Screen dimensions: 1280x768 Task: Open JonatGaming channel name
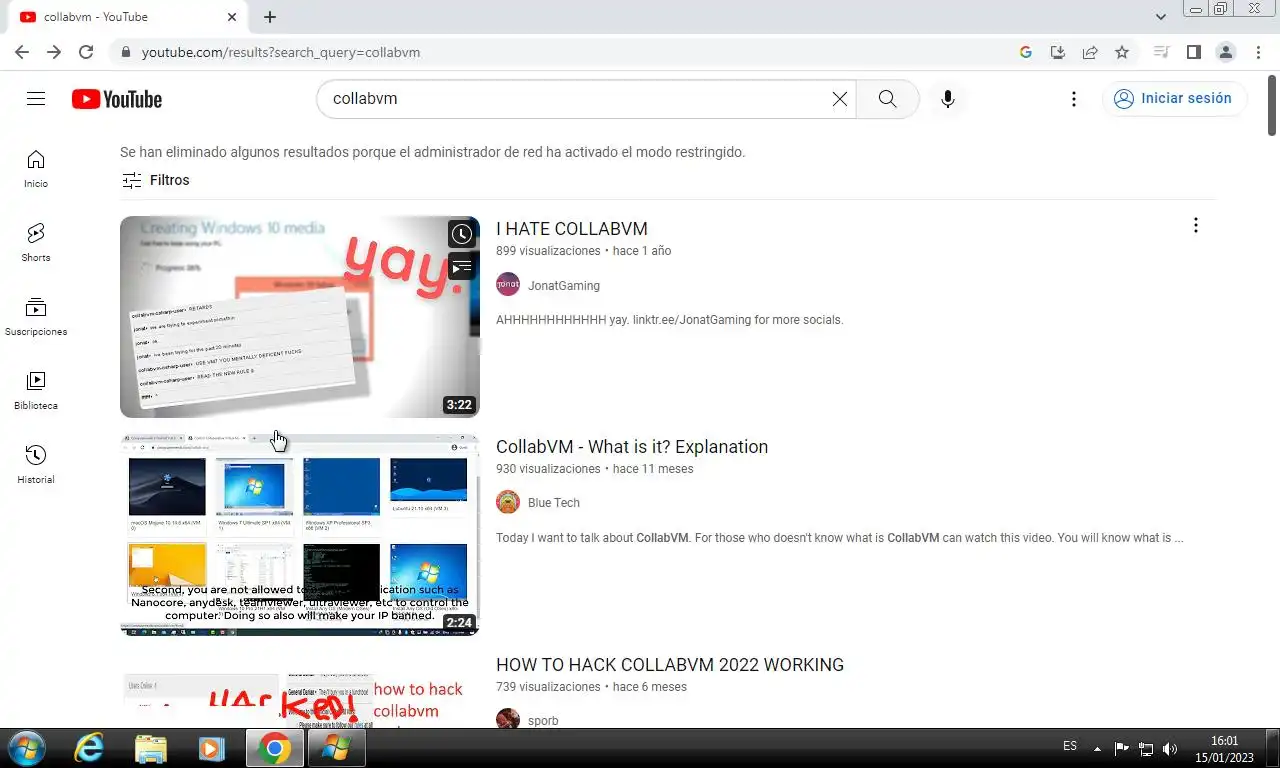click(x=564, y=286)
